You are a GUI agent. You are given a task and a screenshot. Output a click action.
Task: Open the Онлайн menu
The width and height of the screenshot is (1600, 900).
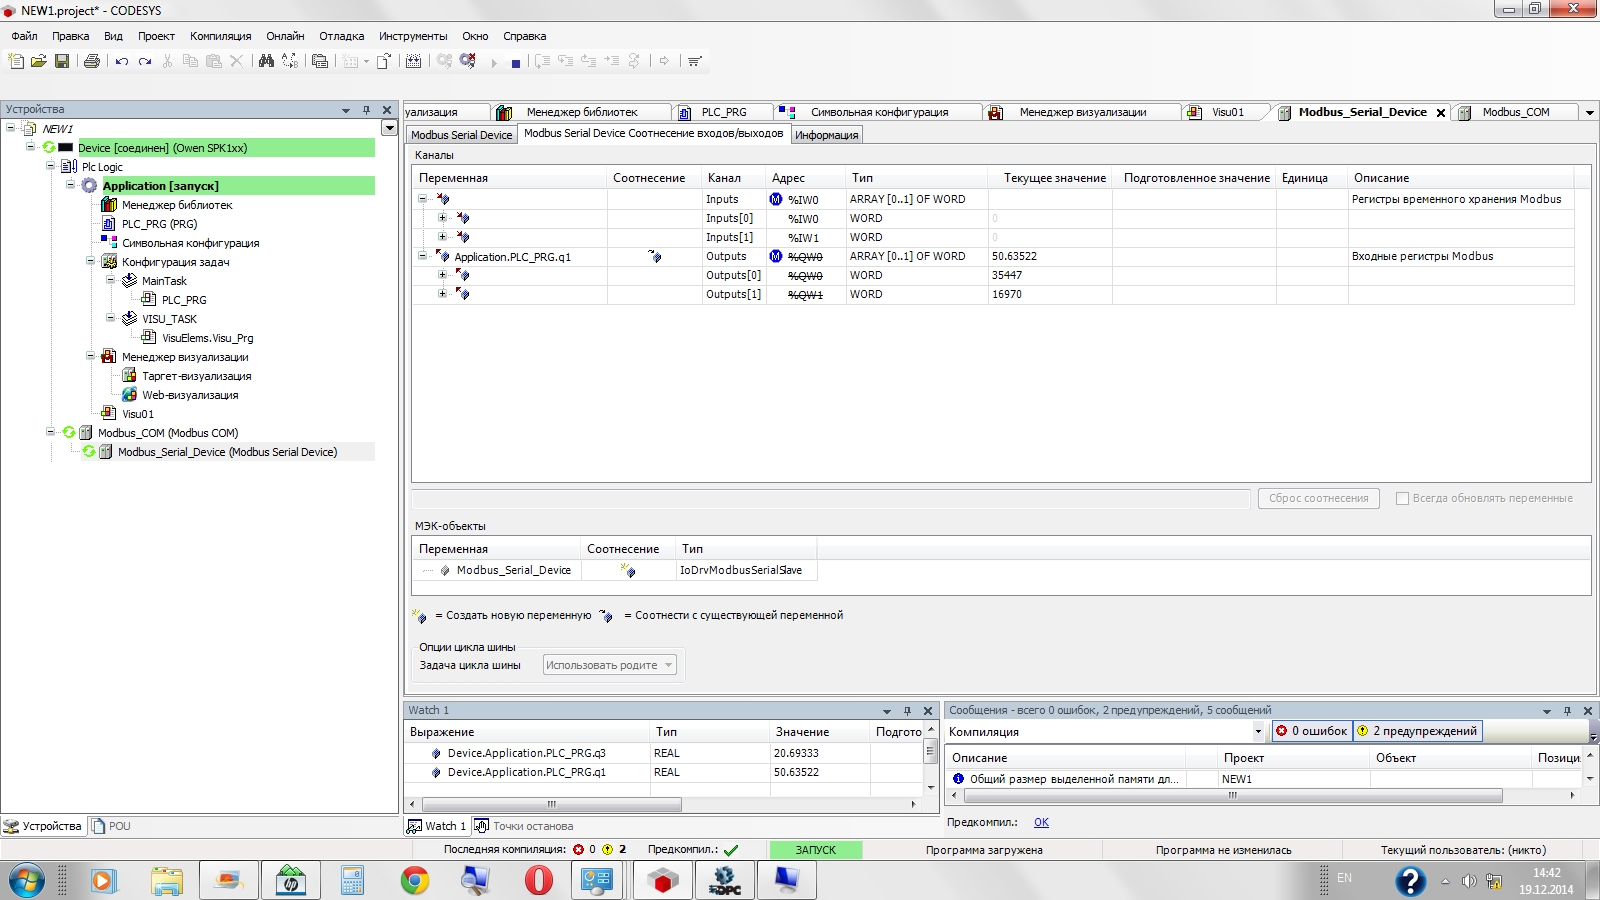pos(285,36)
